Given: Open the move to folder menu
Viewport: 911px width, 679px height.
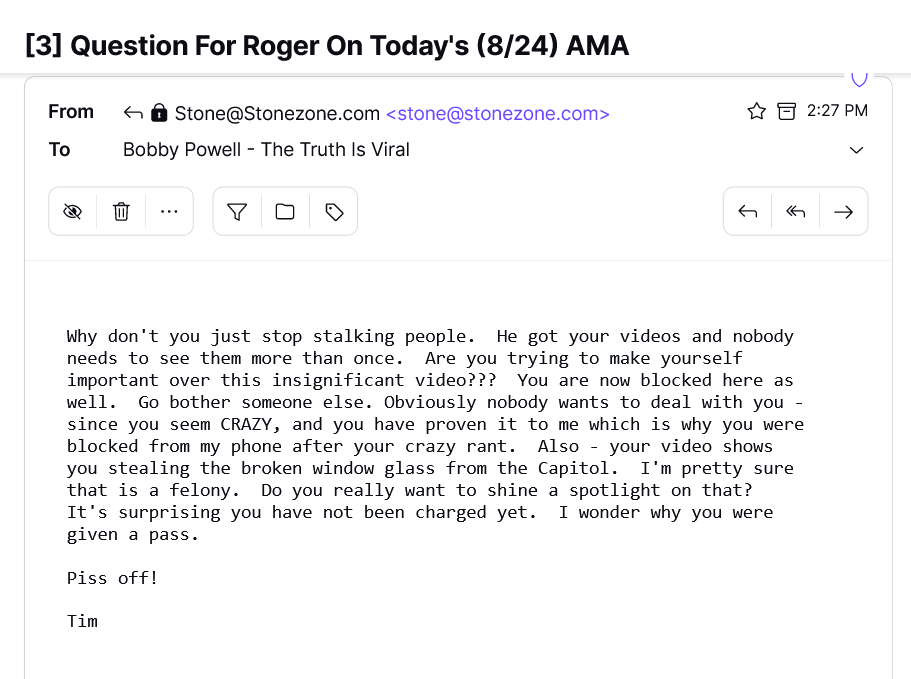Looking at the screenshot, I should [x=285, y=211].
